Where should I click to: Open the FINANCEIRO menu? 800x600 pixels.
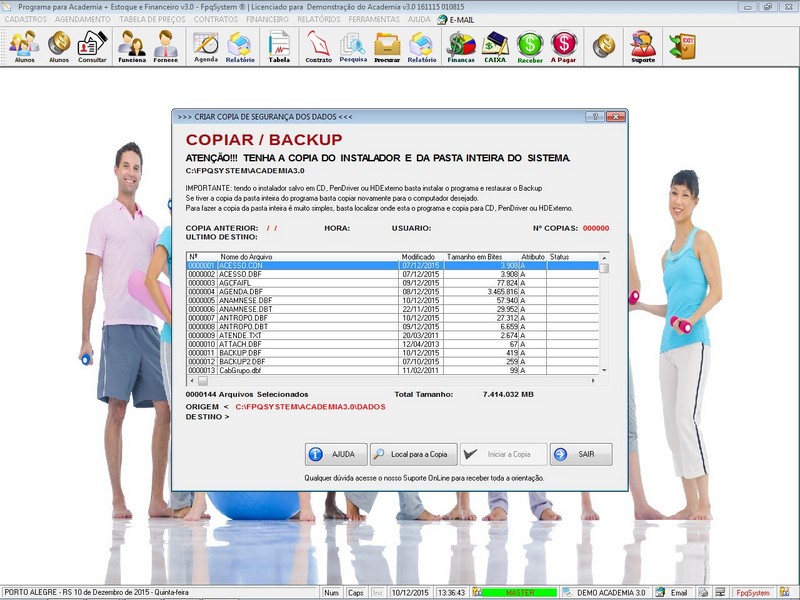[x=267, y=19]
